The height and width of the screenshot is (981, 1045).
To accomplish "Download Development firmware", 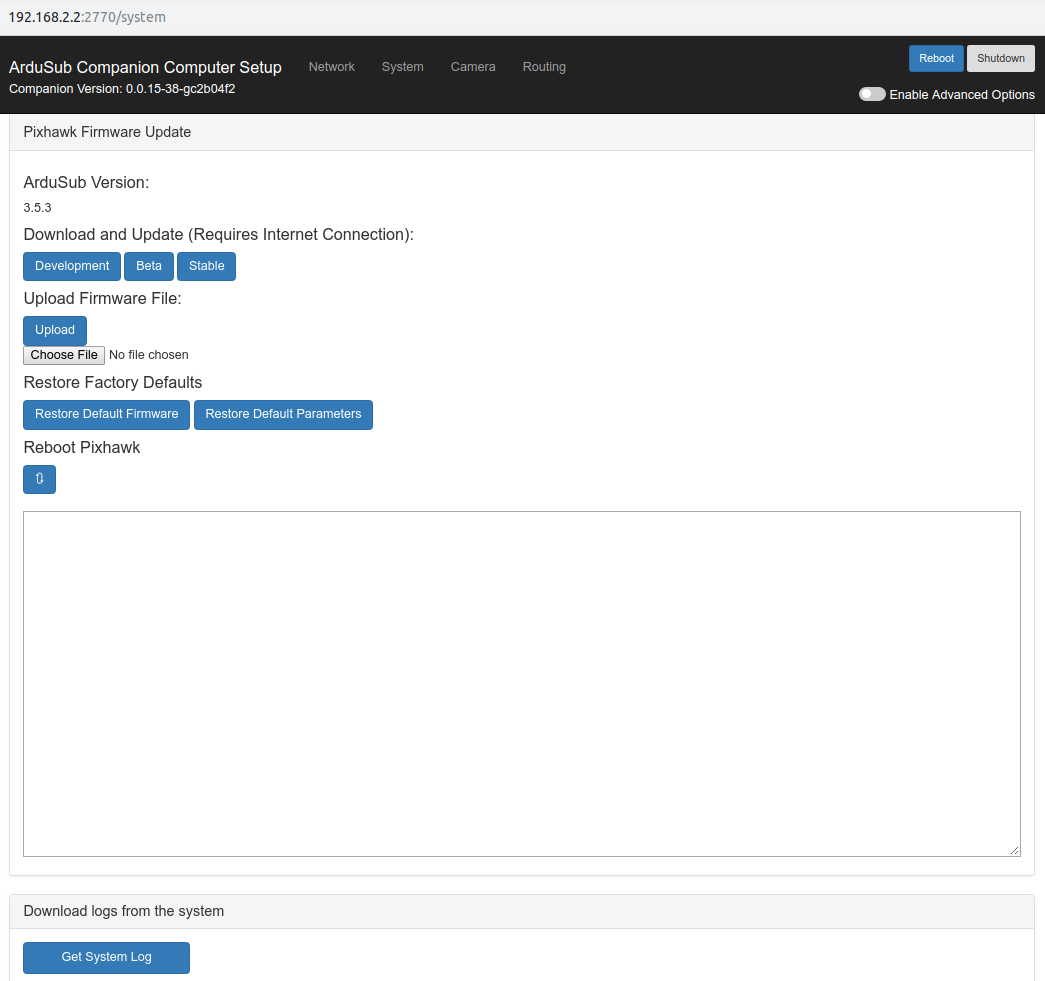I will pyautogui.click(x=72, y=266).
